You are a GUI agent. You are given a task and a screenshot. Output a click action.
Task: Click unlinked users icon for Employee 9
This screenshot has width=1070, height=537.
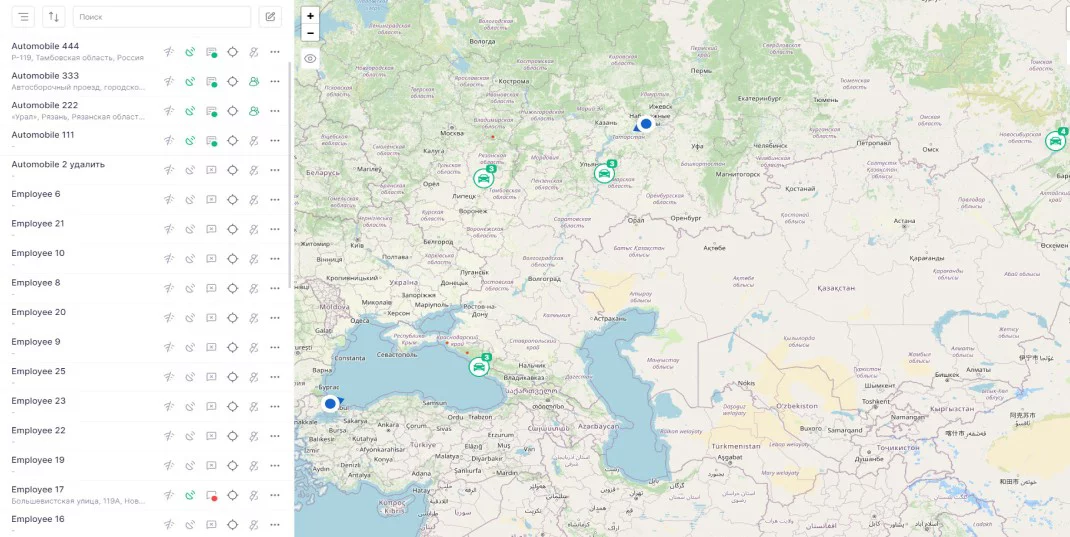point(254,347)
